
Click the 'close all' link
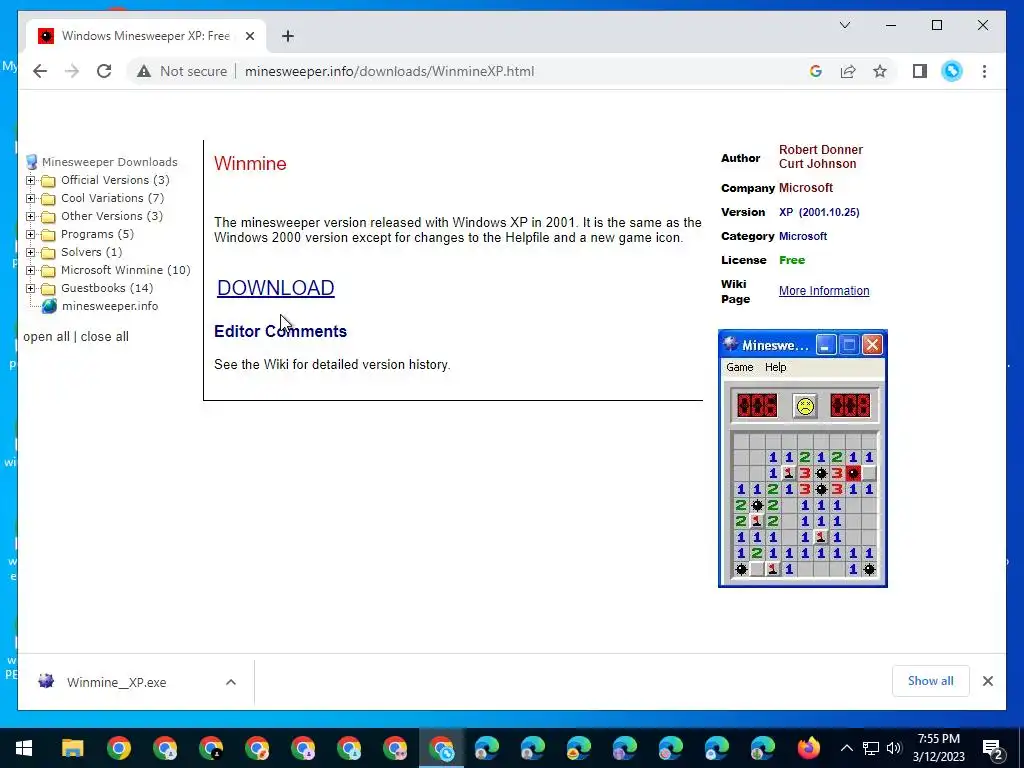[x=104, y=336]
